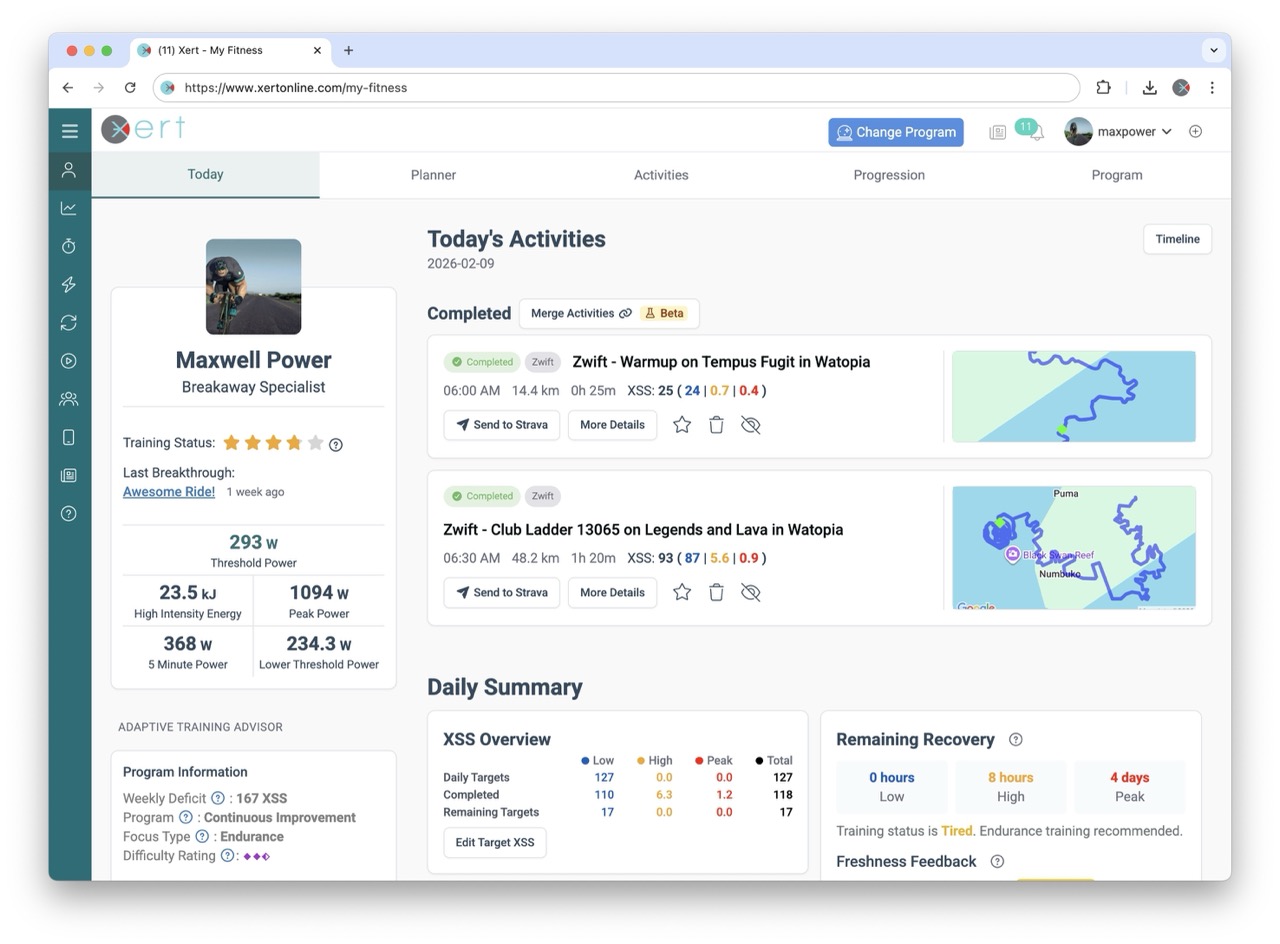This screenshot has width=1280, height=944.
Task: Open the stopwatch icon in the sidebar
Action: 69,247
